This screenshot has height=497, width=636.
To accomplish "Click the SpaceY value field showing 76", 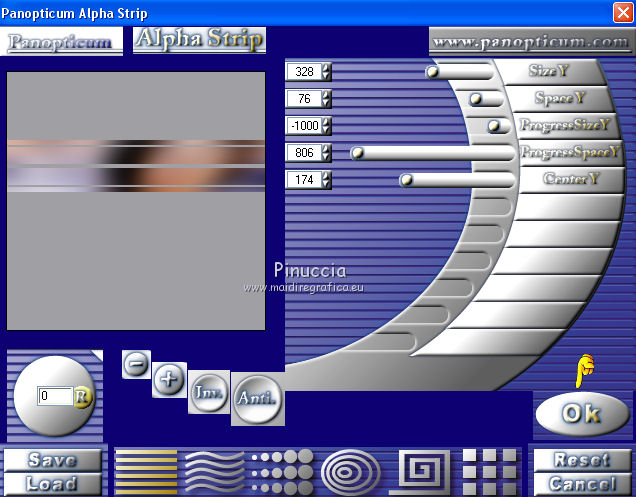I will pos(304,99).
